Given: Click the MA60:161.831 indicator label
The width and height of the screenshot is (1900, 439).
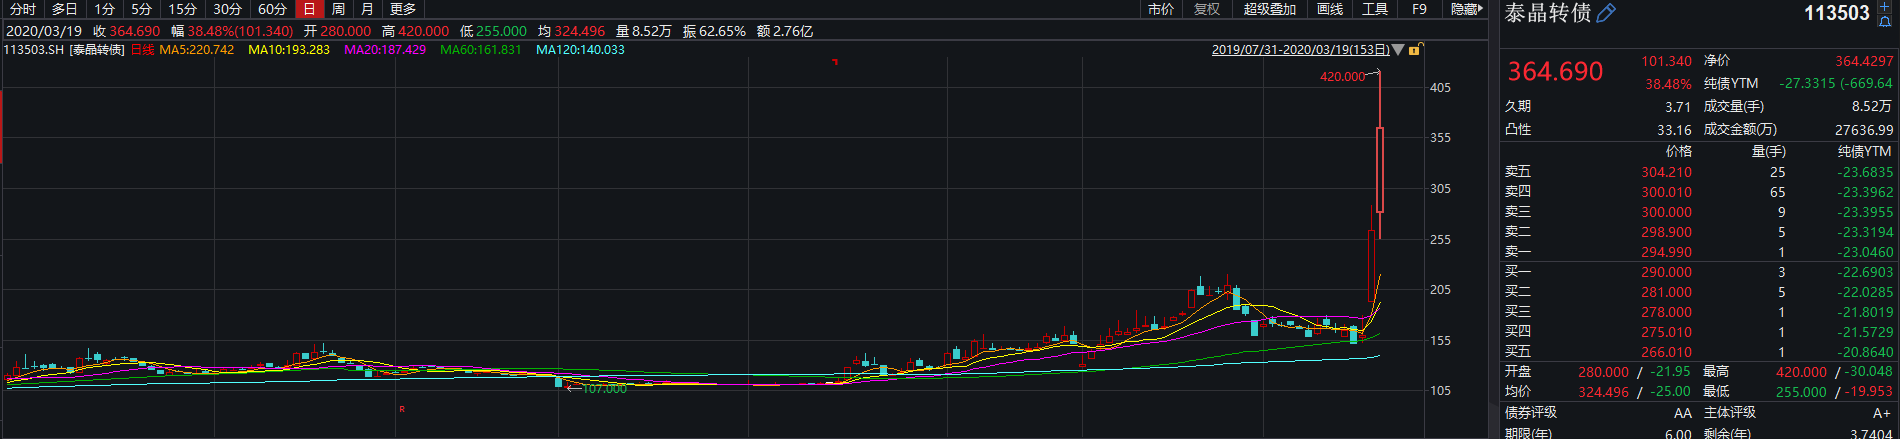Looking at the screenshot, I should click(x=481, y=49).
